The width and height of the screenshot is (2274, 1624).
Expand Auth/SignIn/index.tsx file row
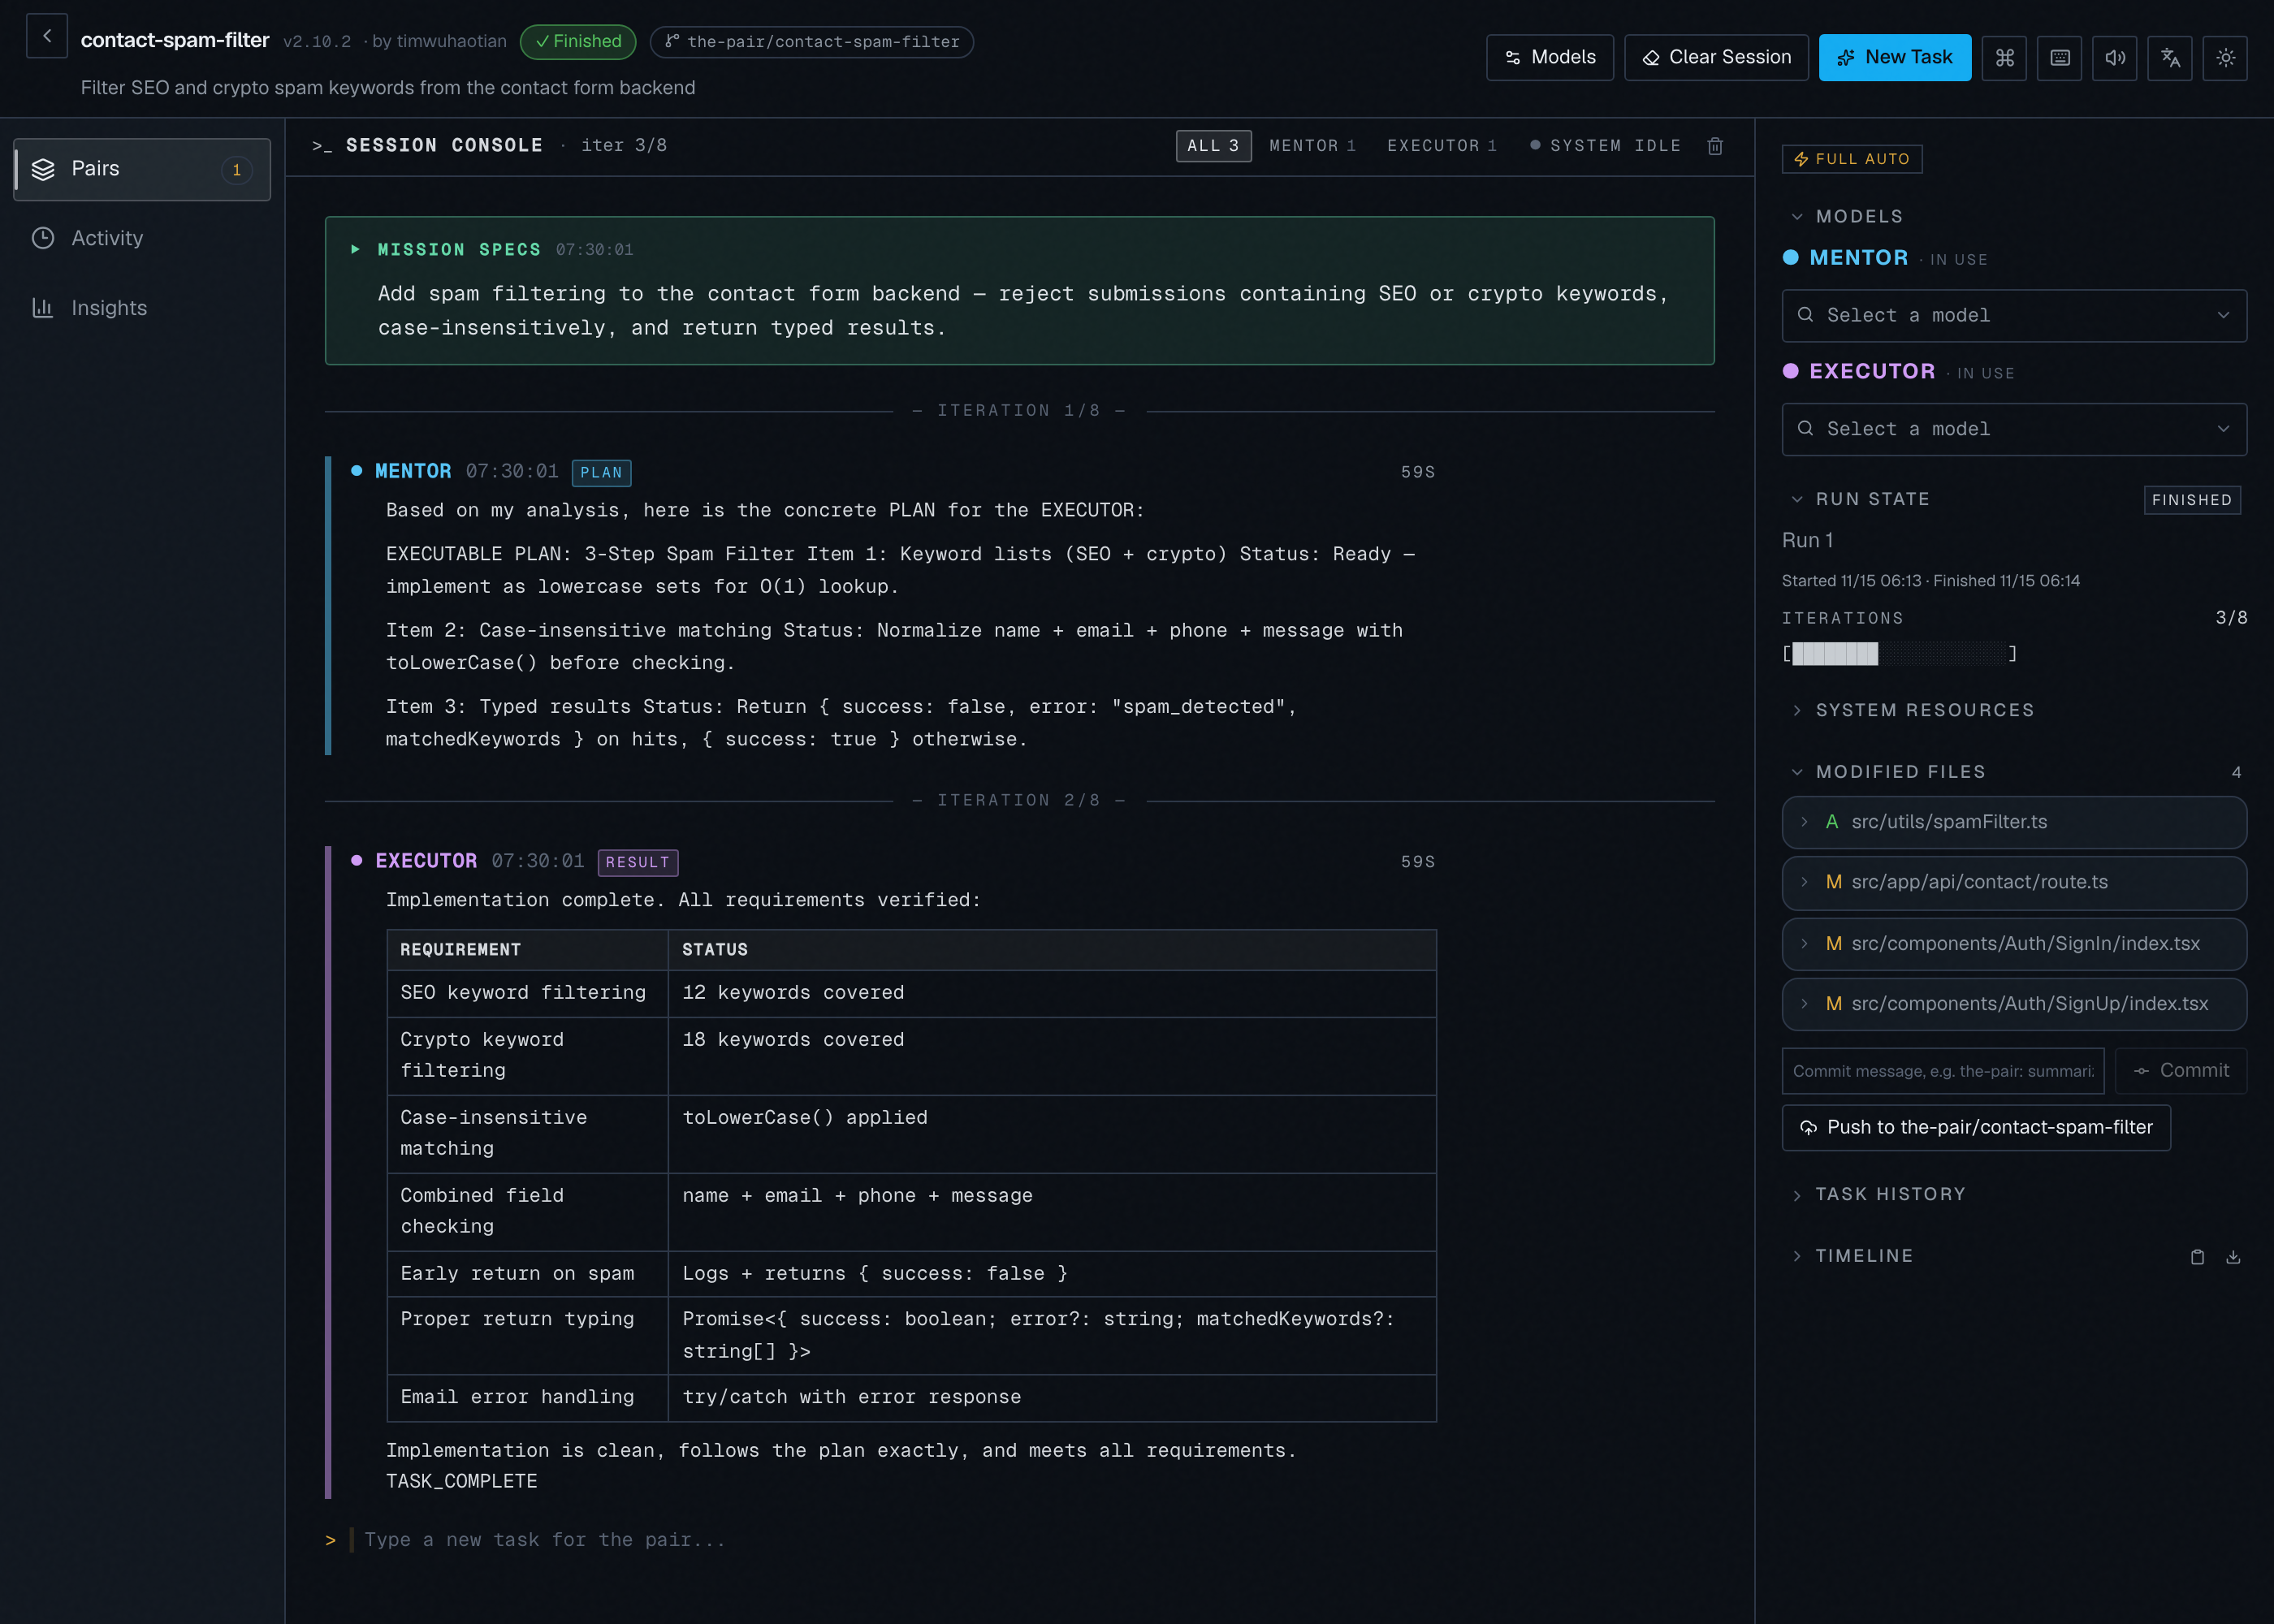click(2014, 944)
